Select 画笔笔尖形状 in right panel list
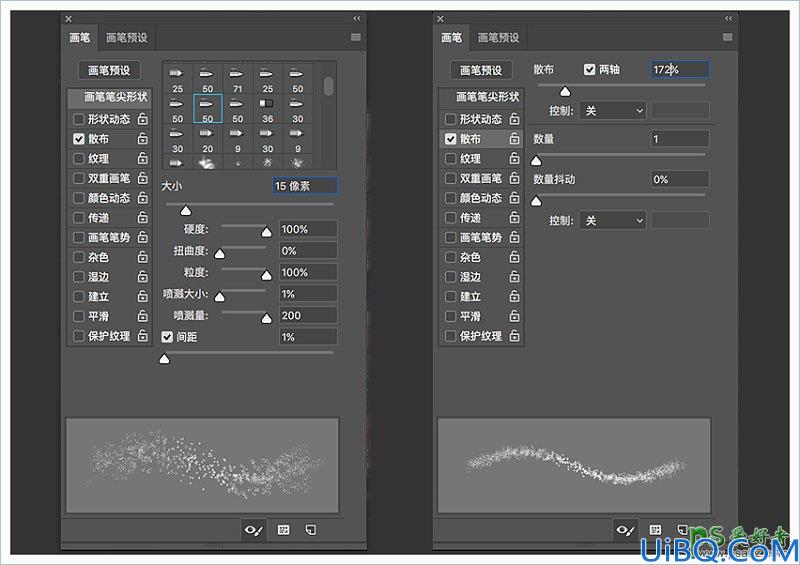 (482, 97)
